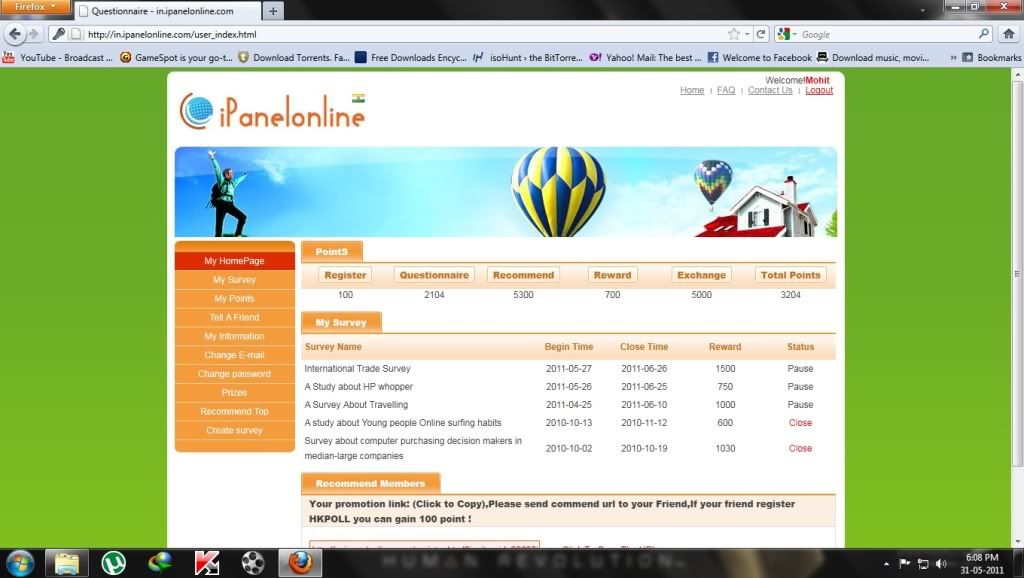Image resolution: width=1024 pixels, height=578 pixels.
Task: Launch uTorrent from the taskbar
Action: click(114, 563)
